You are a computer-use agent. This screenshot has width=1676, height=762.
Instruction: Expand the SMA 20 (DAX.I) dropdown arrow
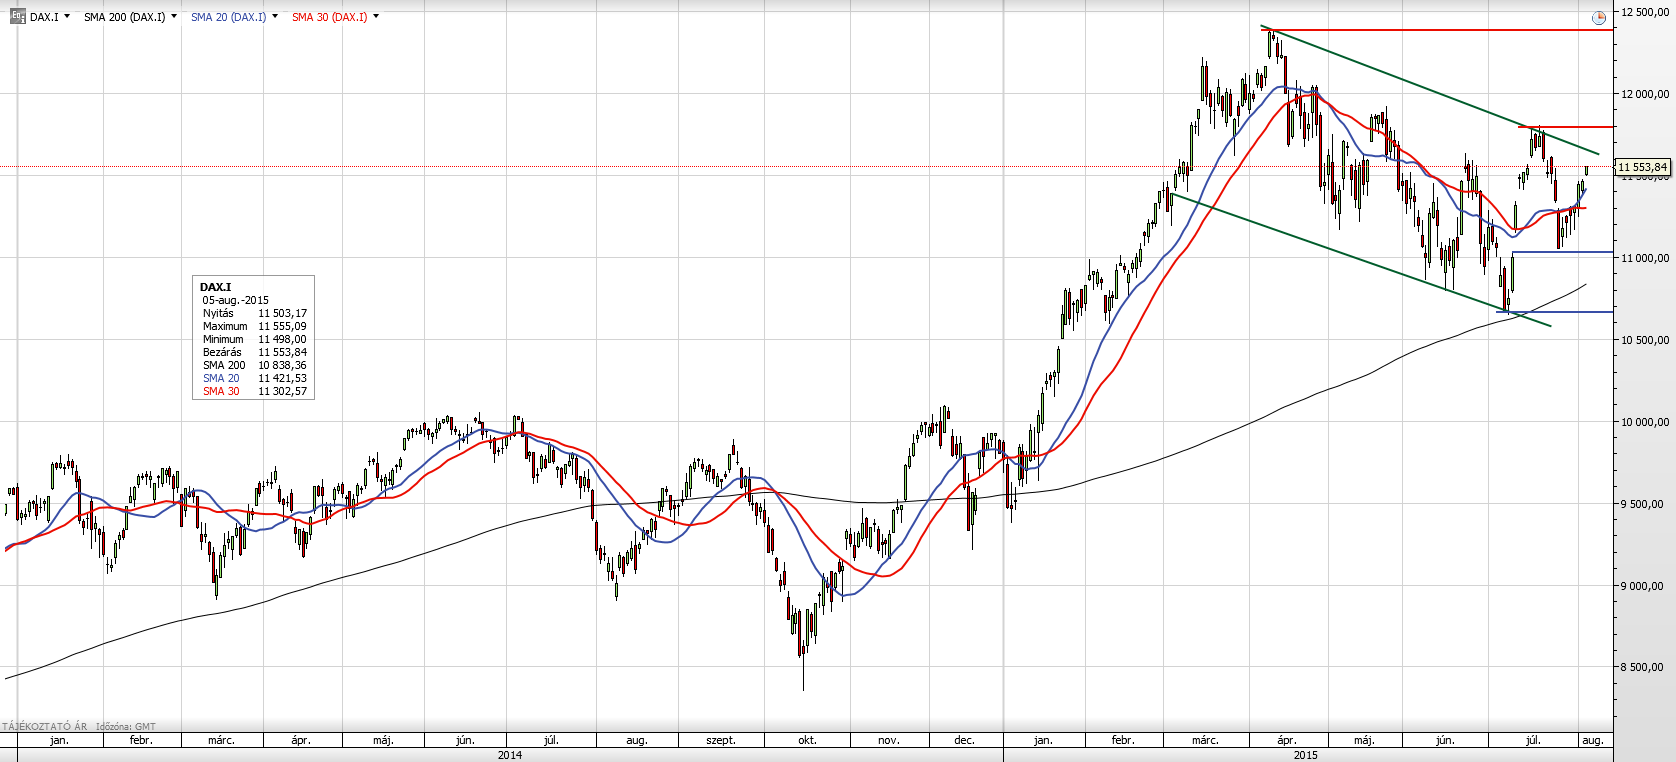(275, 17)
